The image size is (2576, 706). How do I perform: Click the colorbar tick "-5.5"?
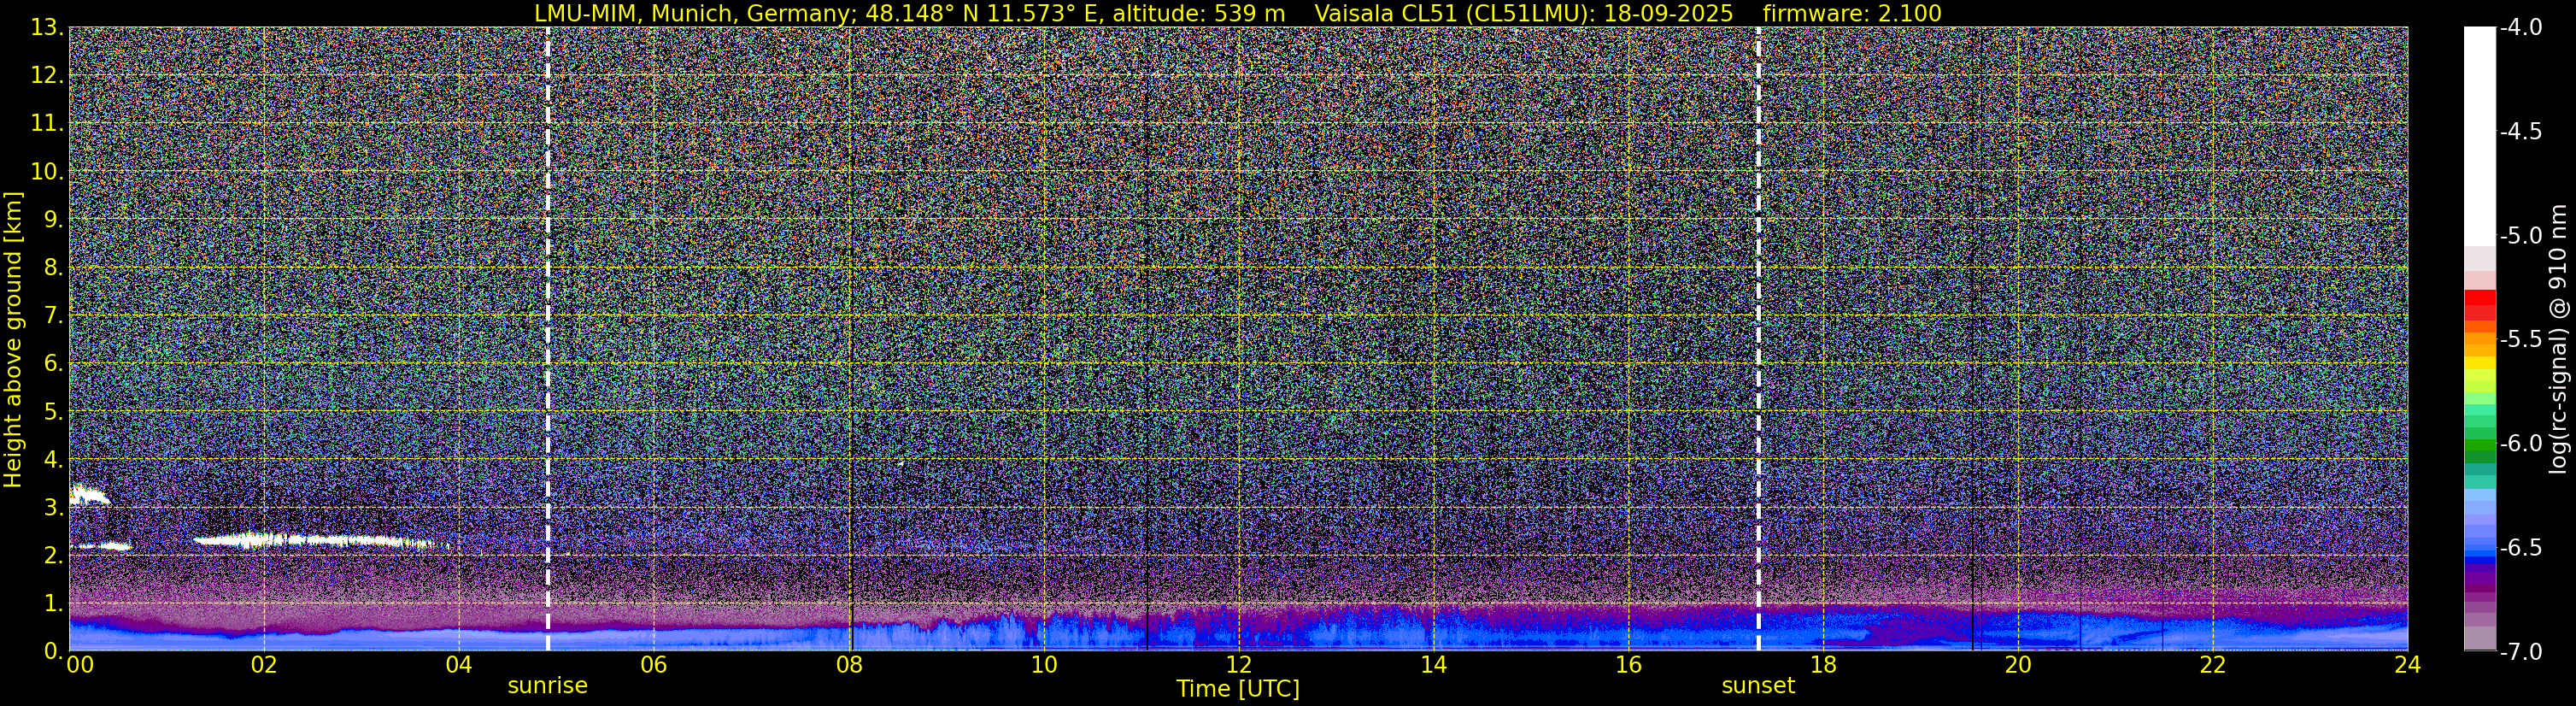coord(2521,339)
